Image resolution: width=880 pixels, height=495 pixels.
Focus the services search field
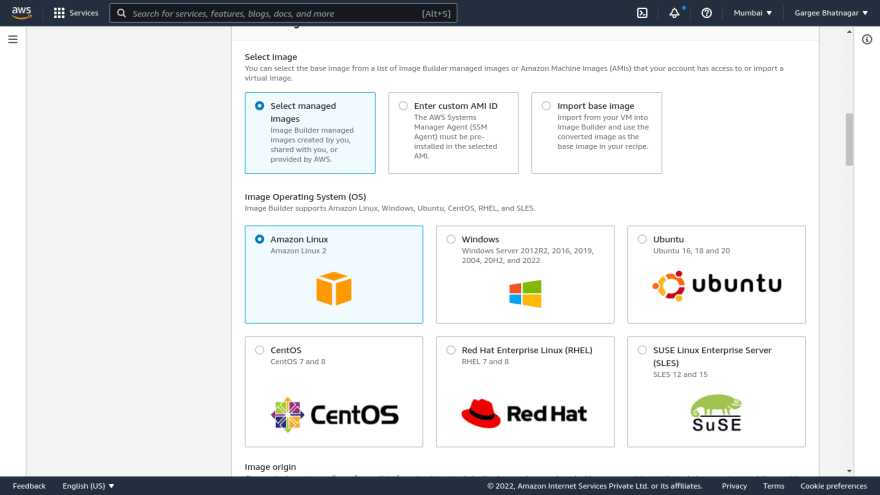pos(283,13)
